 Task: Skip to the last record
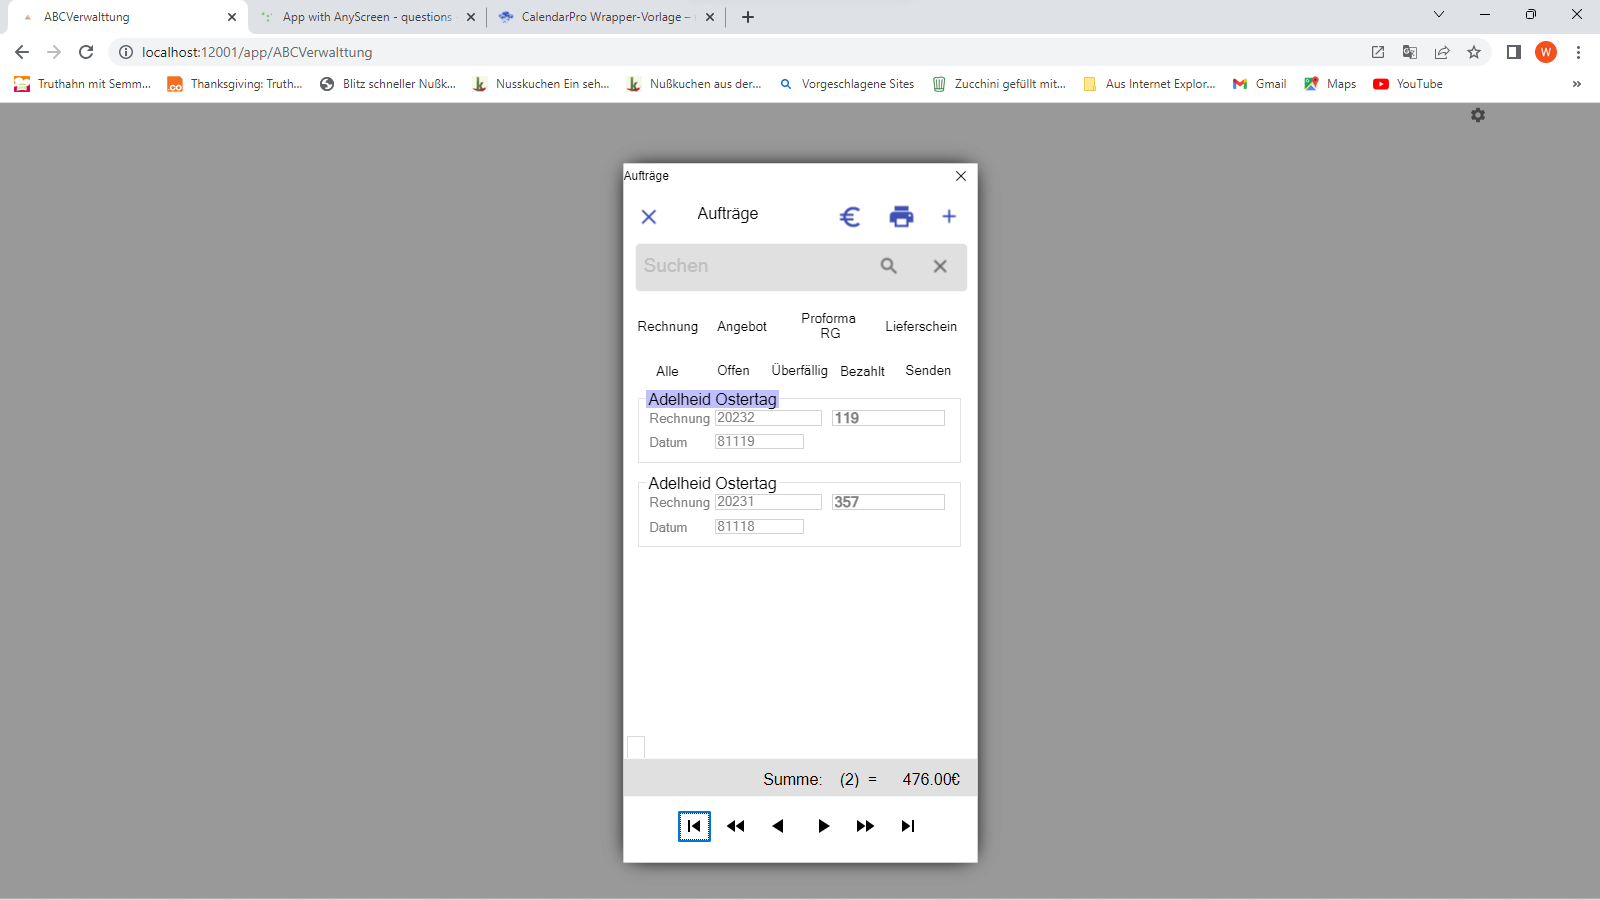(908, 826)
